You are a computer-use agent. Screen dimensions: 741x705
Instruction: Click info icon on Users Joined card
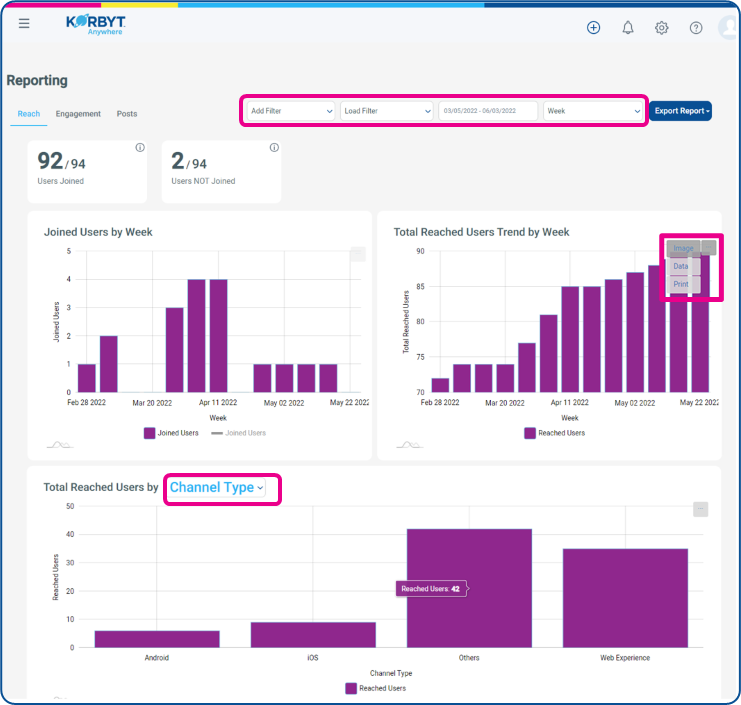(x=140, y=147)
